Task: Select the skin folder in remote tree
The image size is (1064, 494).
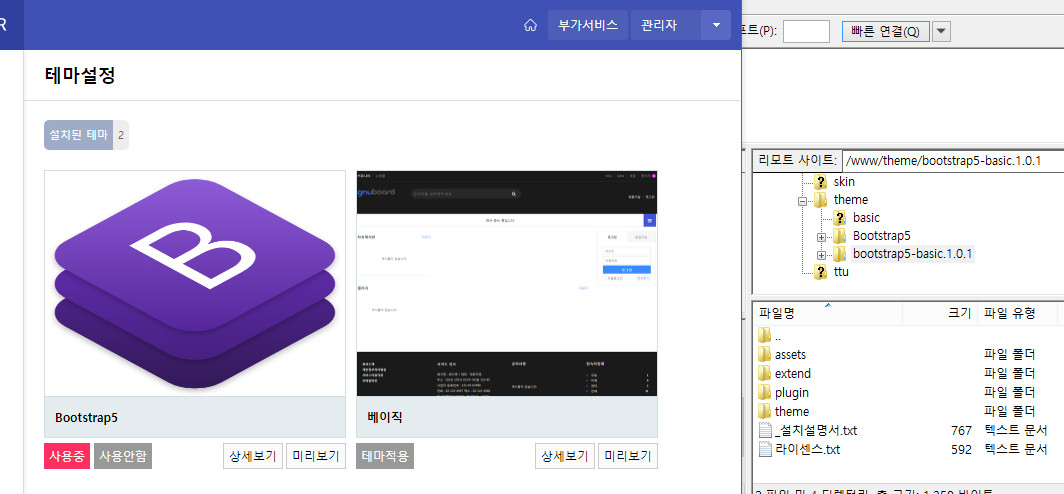Action: pos(844,182)
